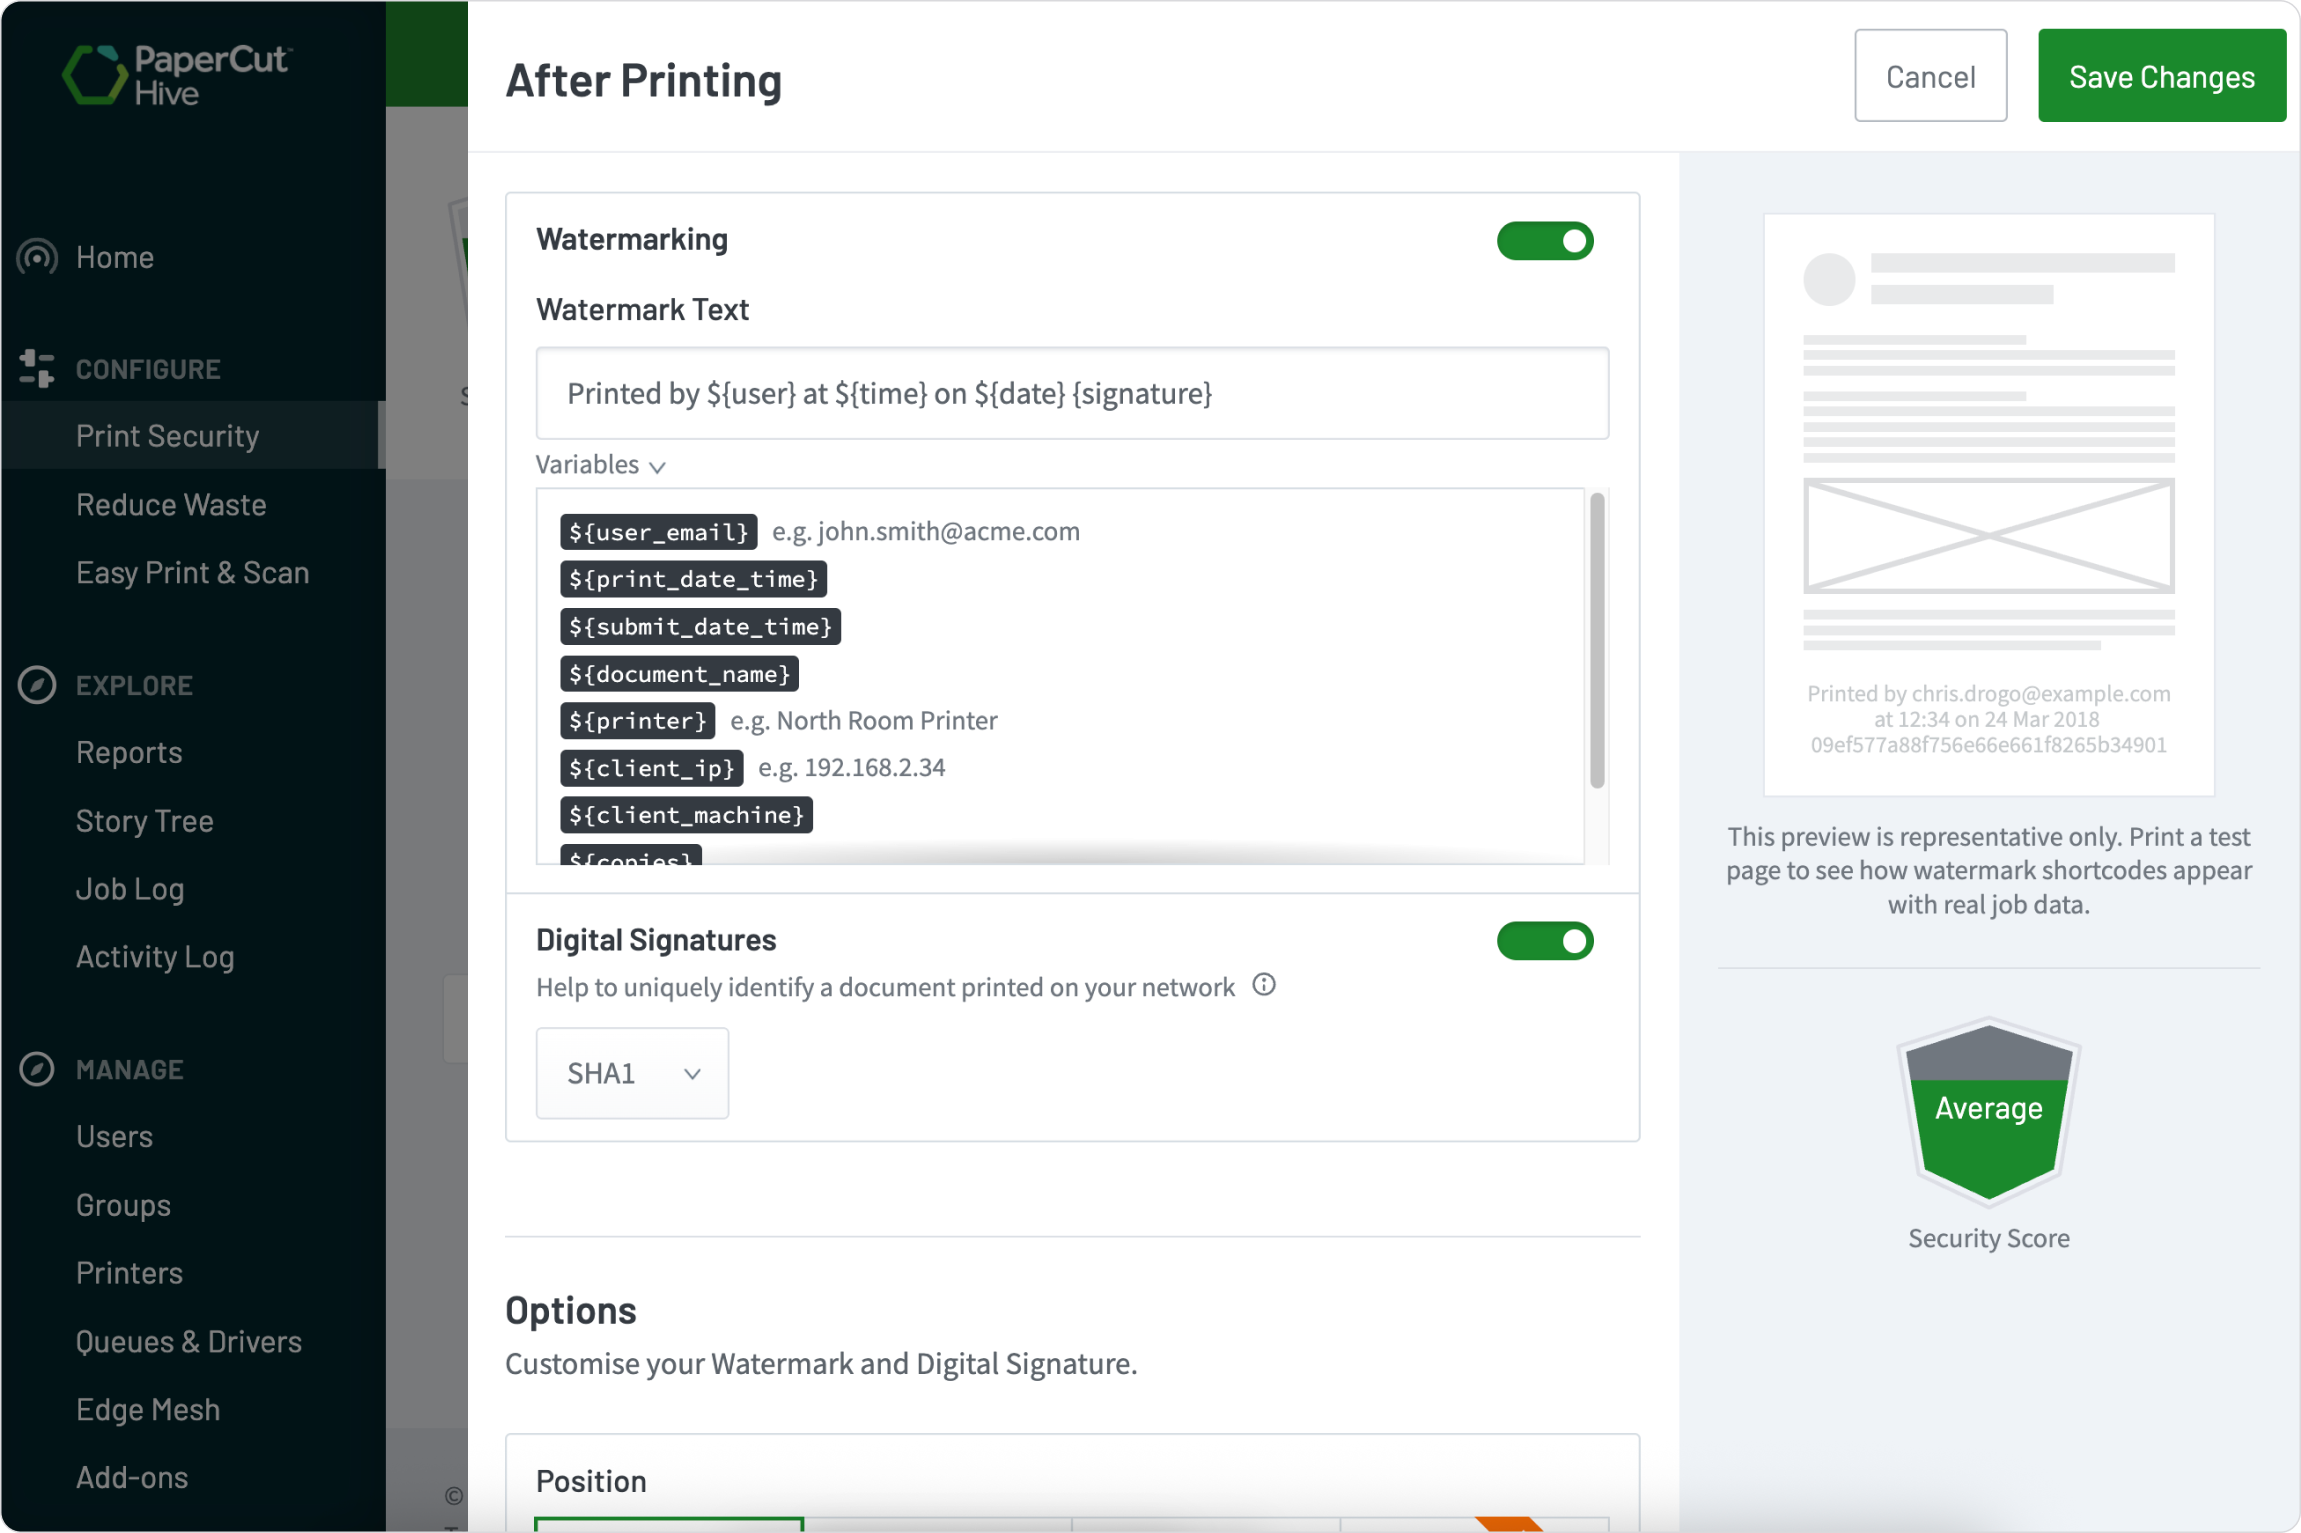The width and height of the screenshot is (2301, 1533).
Task: Insert the ${user_email} variable chip
Action: 657,531
